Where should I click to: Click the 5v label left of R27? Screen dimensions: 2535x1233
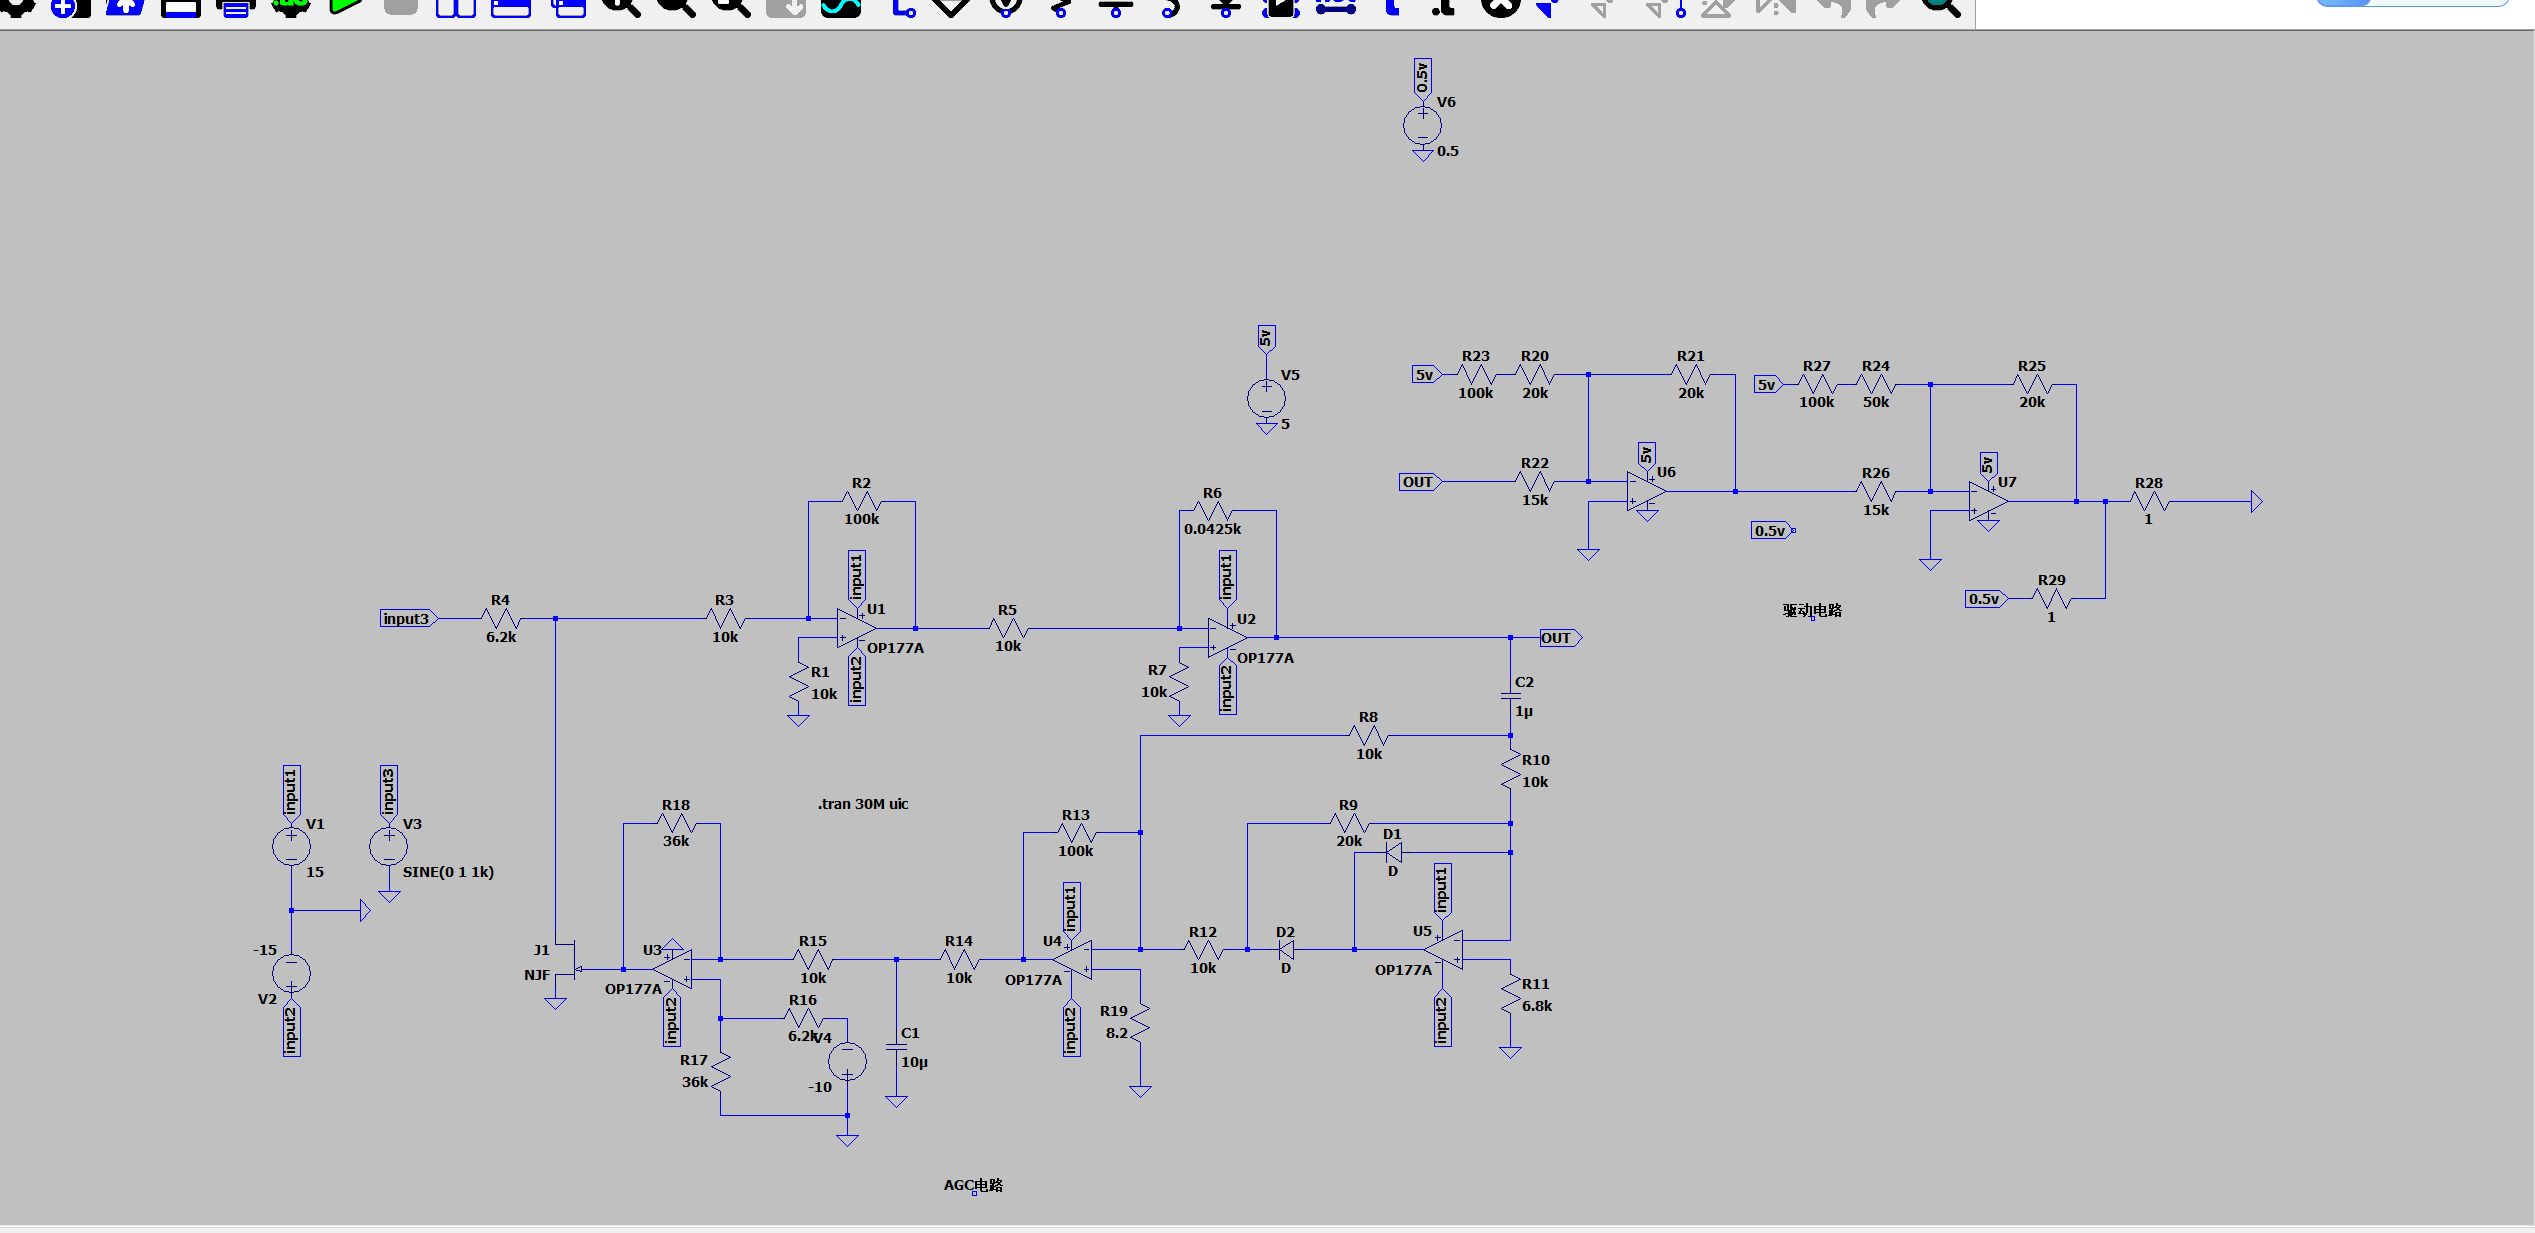[x=1768, y=384]
